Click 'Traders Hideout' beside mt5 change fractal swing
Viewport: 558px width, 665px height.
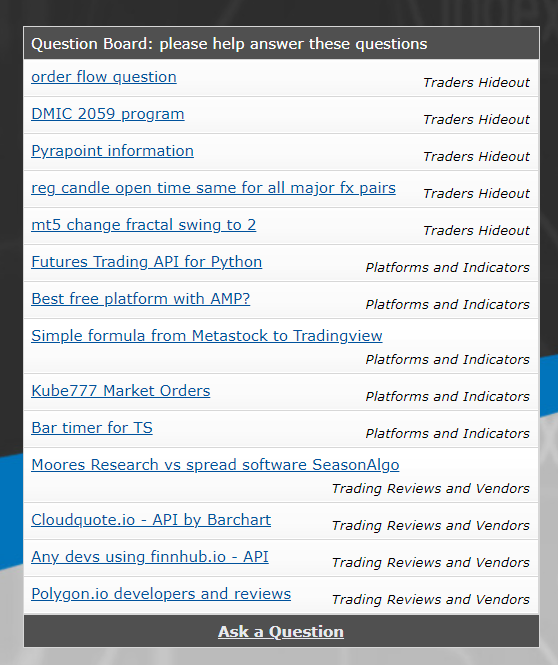point(477,230)
